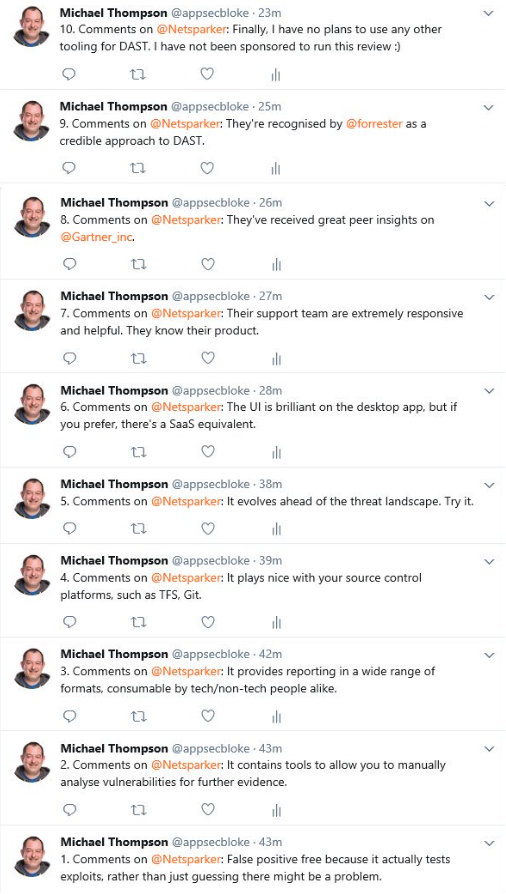Open Michael Thompson's avatar on tweet 5

click(32, 498)
